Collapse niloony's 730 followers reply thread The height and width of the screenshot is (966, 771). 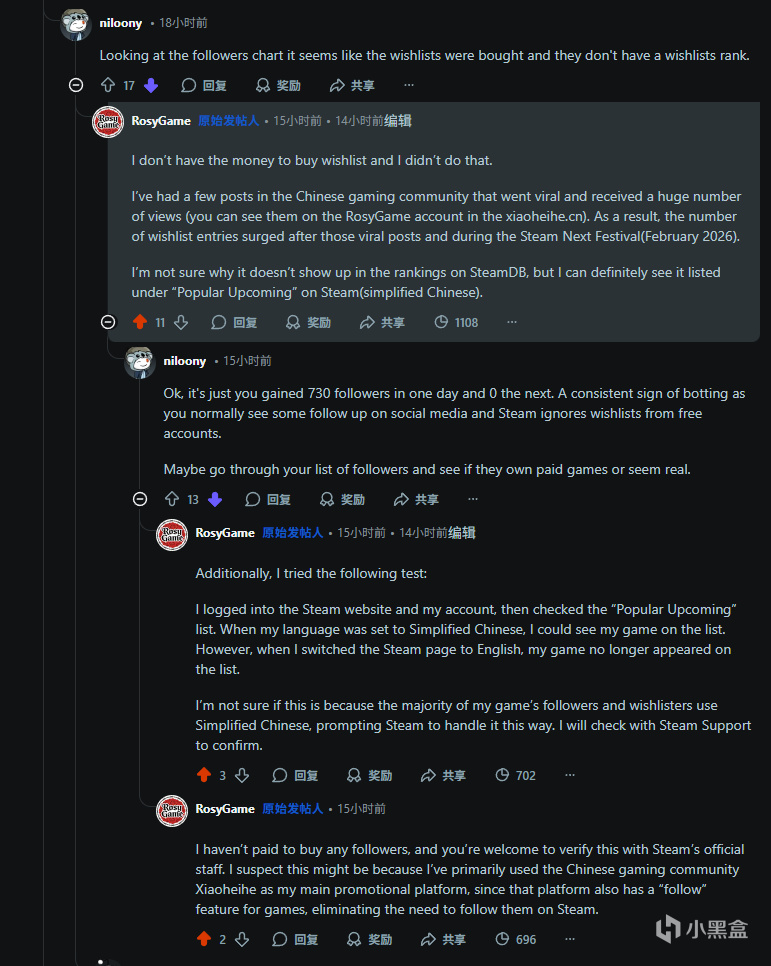pos(140,499)
